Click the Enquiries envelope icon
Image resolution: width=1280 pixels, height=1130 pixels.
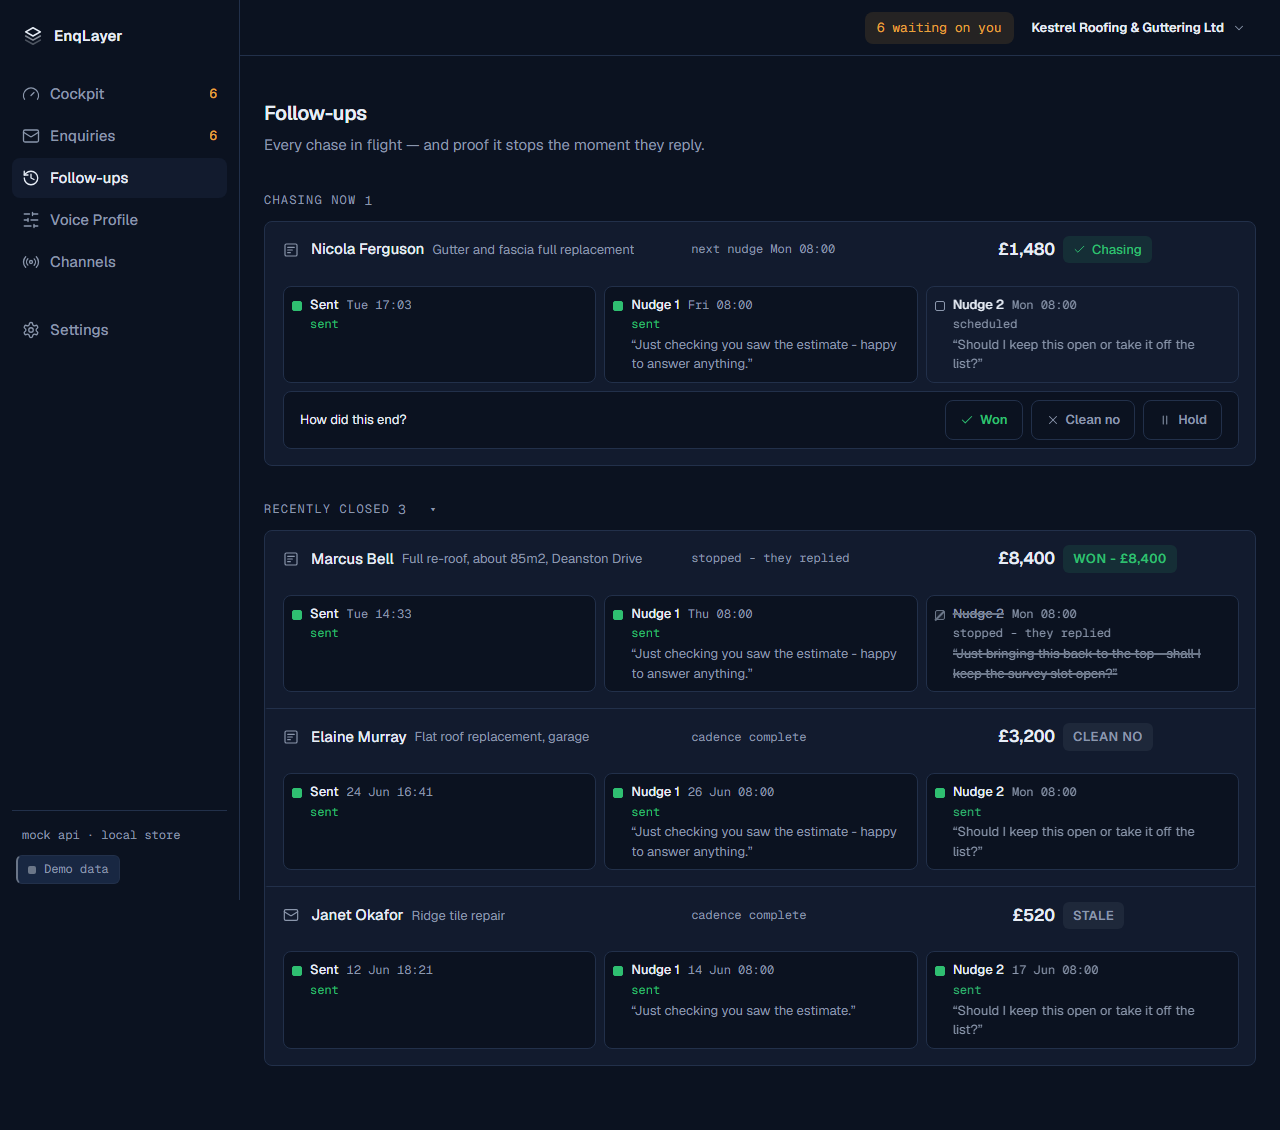click(31, 136)
